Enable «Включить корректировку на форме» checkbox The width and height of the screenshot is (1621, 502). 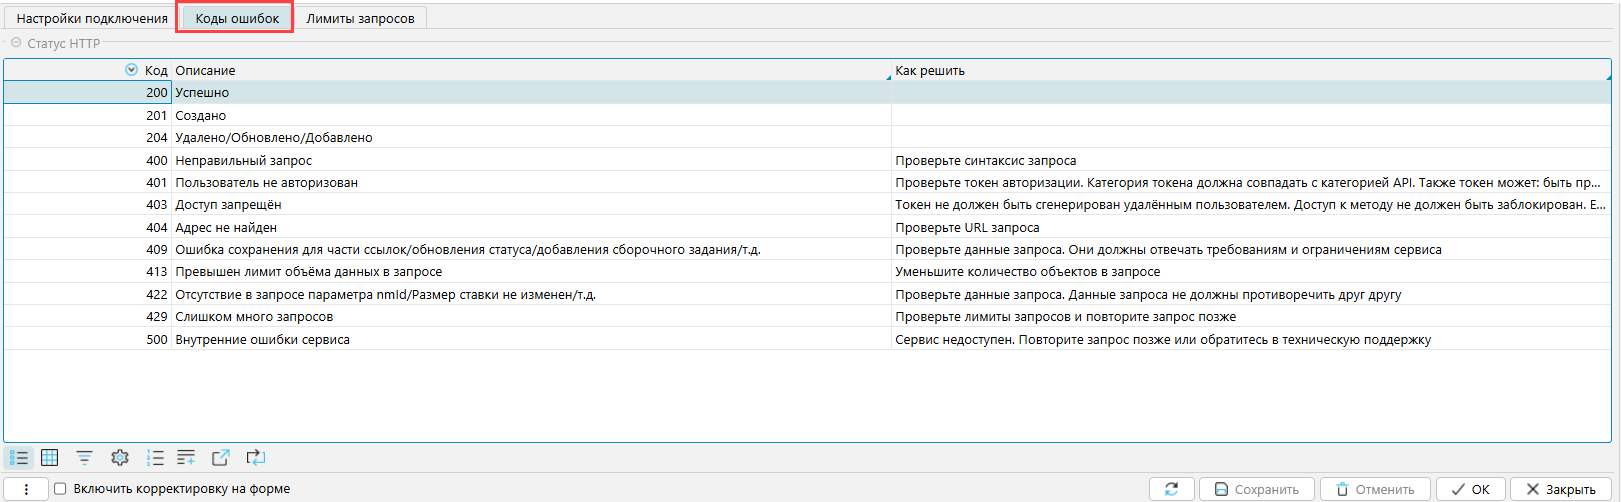coord(60,489)
